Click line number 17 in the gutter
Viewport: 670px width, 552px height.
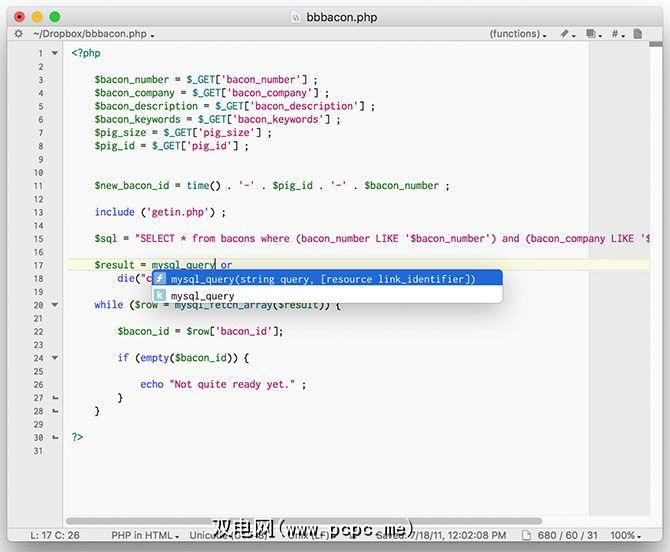coord(38,265)
